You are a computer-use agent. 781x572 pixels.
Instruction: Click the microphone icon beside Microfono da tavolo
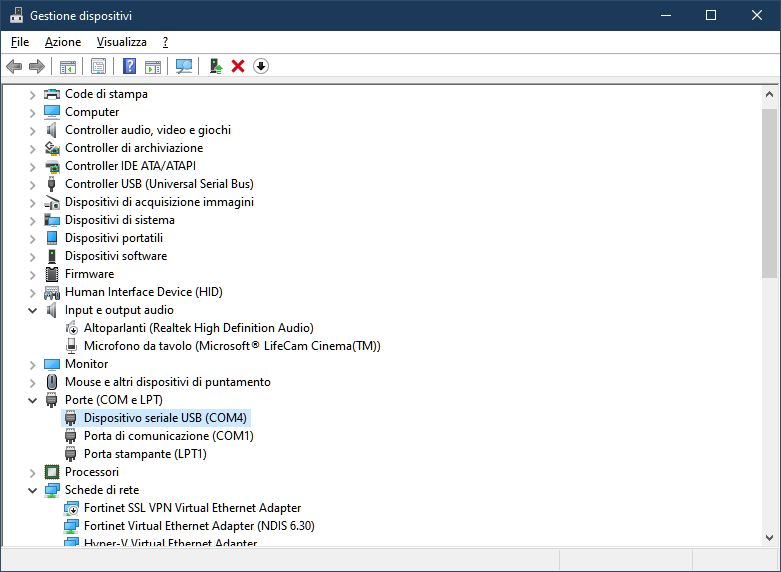point(71,346)
